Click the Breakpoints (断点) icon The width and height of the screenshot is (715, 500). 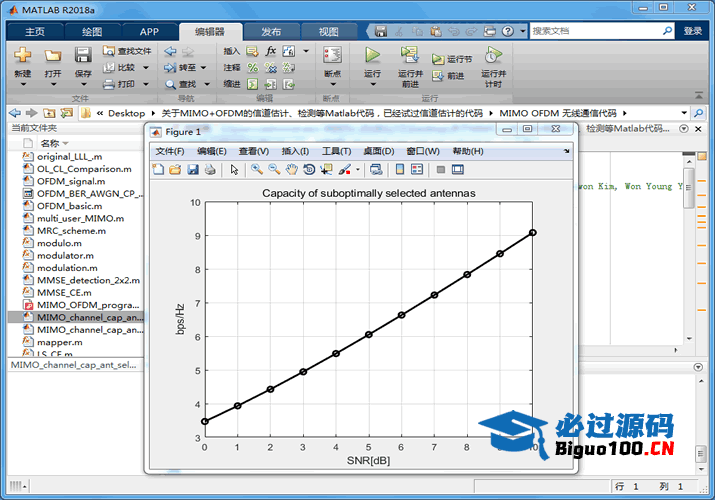point(332,55)
